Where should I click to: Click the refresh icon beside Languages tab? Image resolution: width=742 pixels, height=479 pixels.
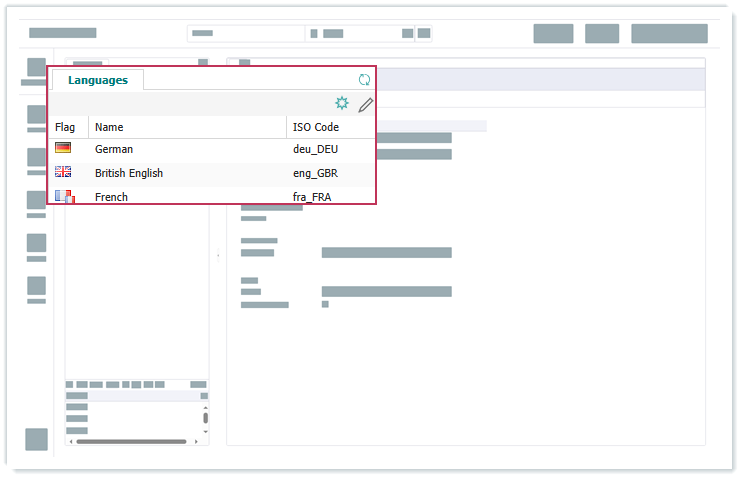[x=364, y=80]
